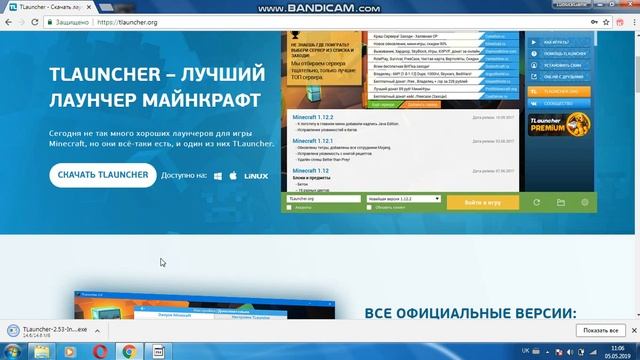Image resolution: width=640 pixels, height=360 pixels.
Task: Click the browser back arrow
Action: [9, 22]
